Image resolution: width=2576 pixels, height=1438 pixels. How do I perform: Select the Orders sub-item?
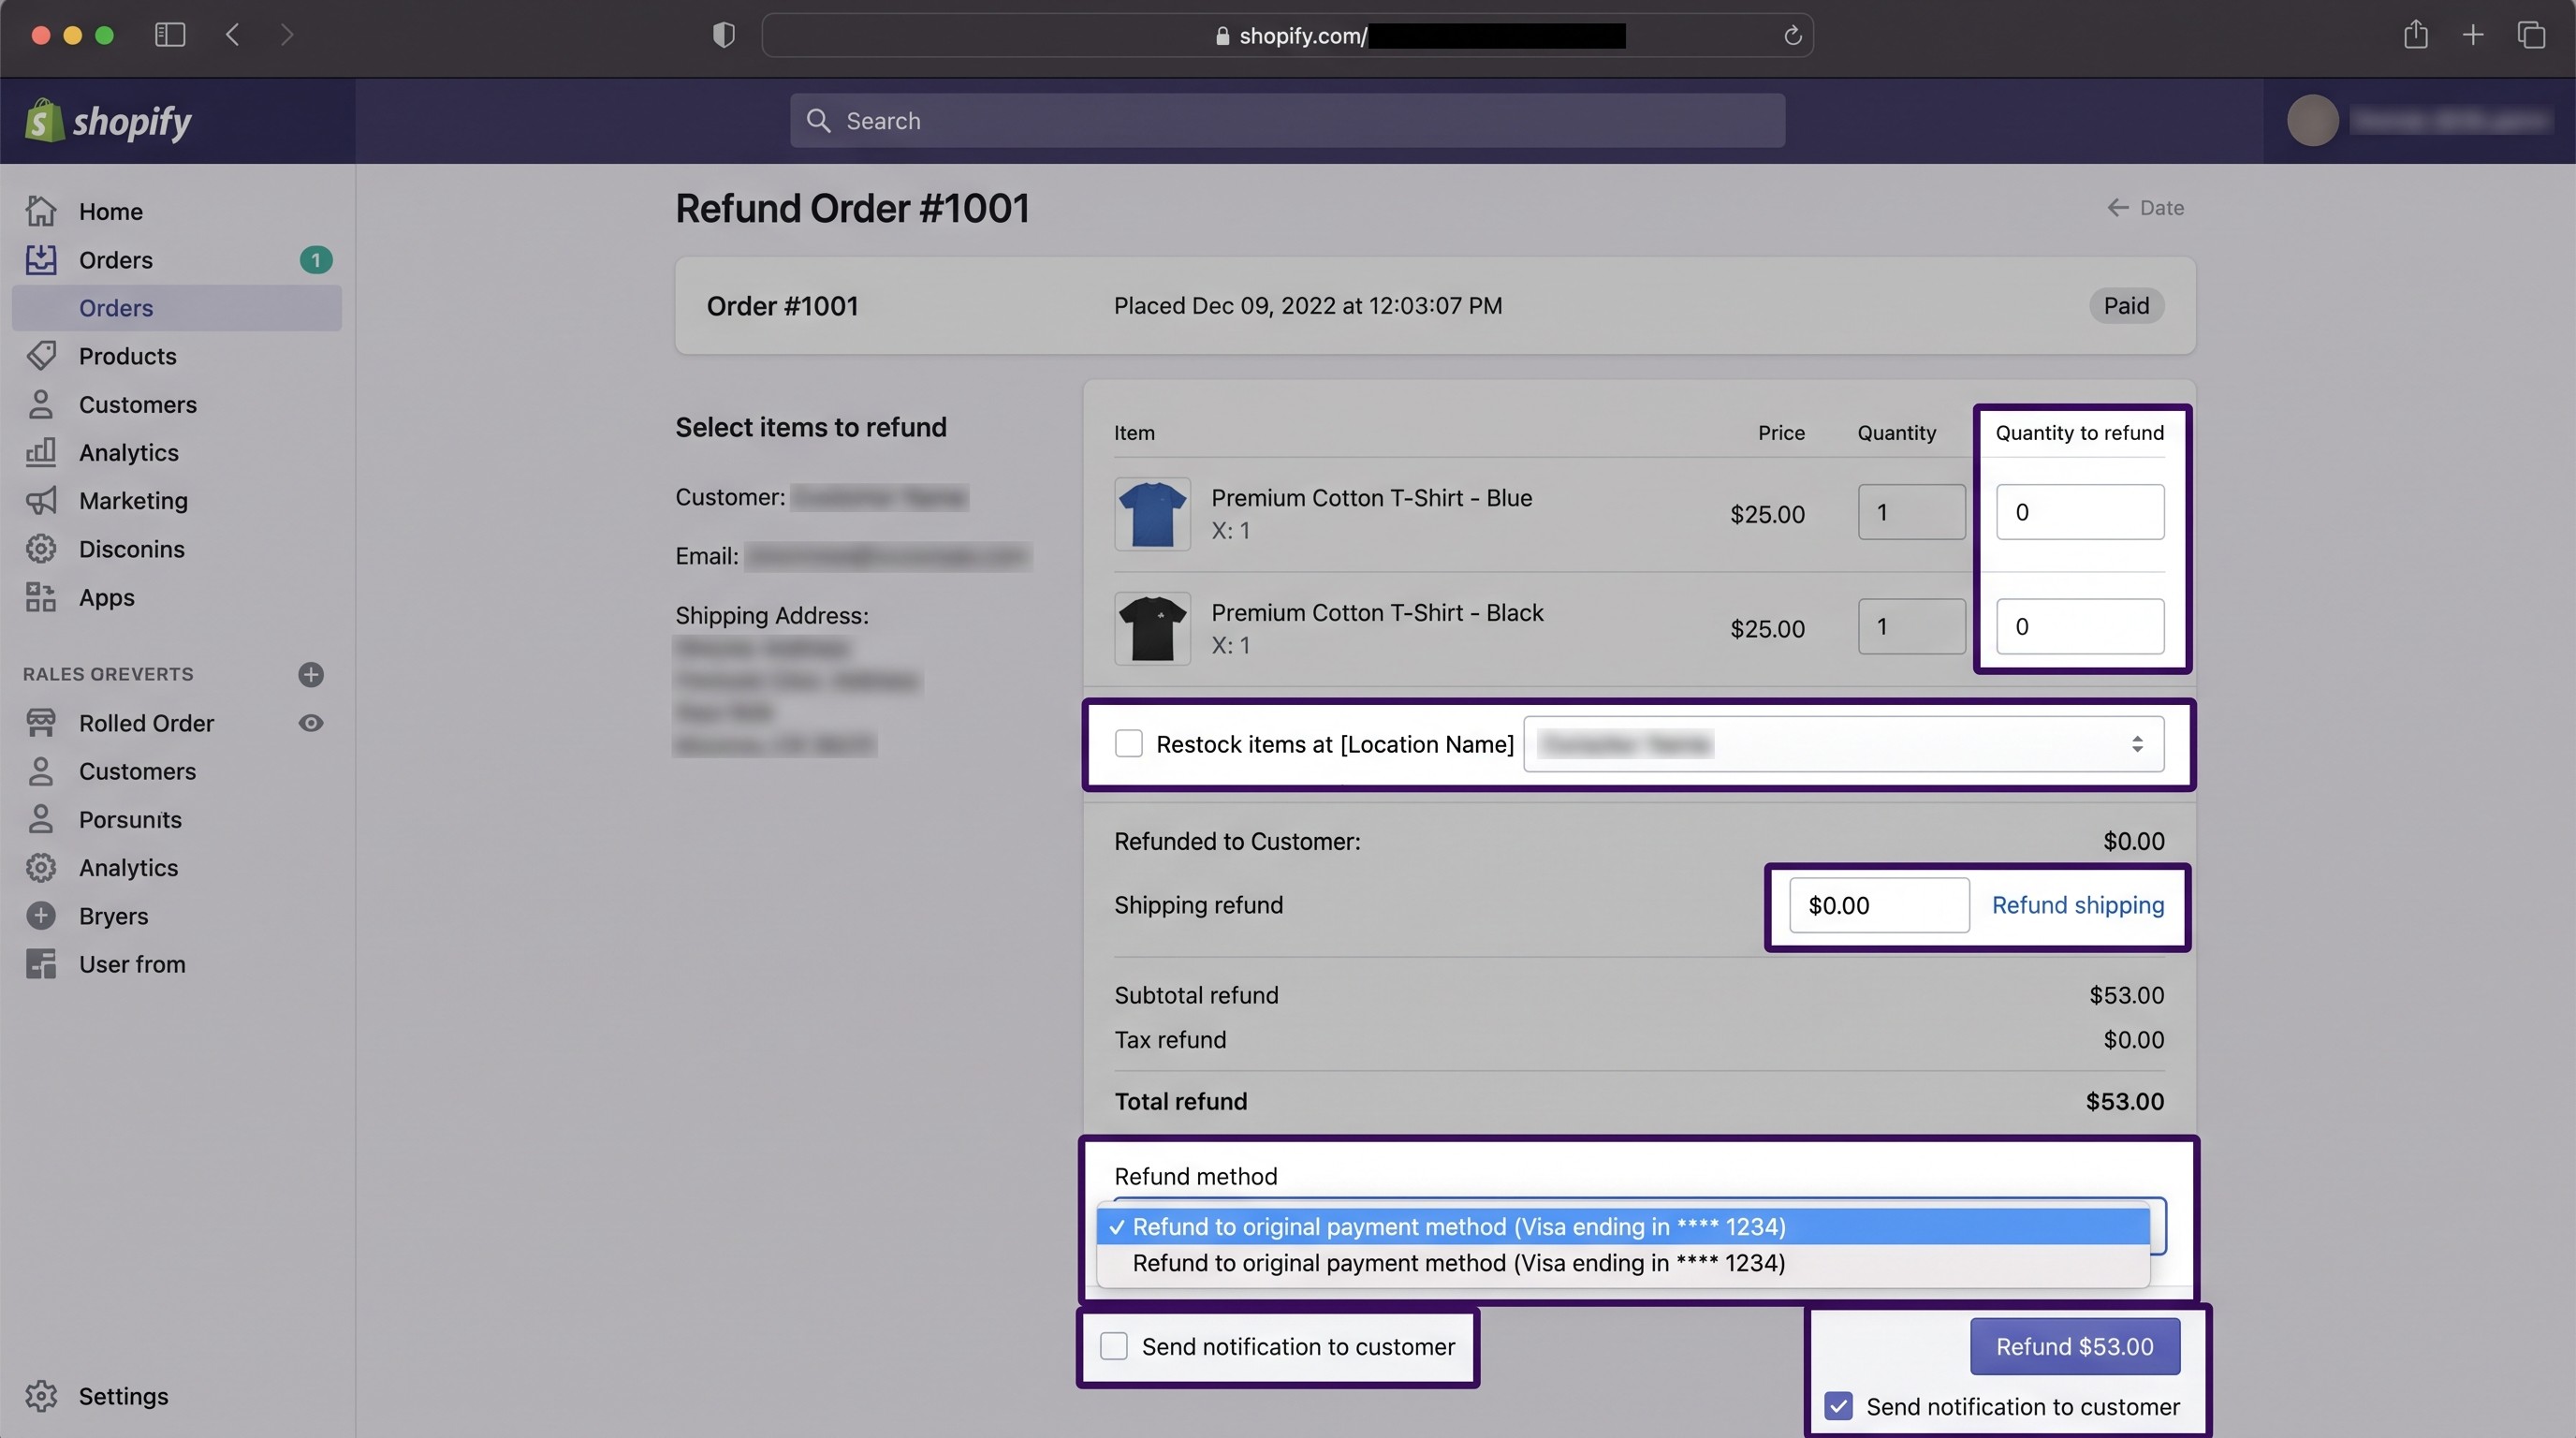(177, 308)
